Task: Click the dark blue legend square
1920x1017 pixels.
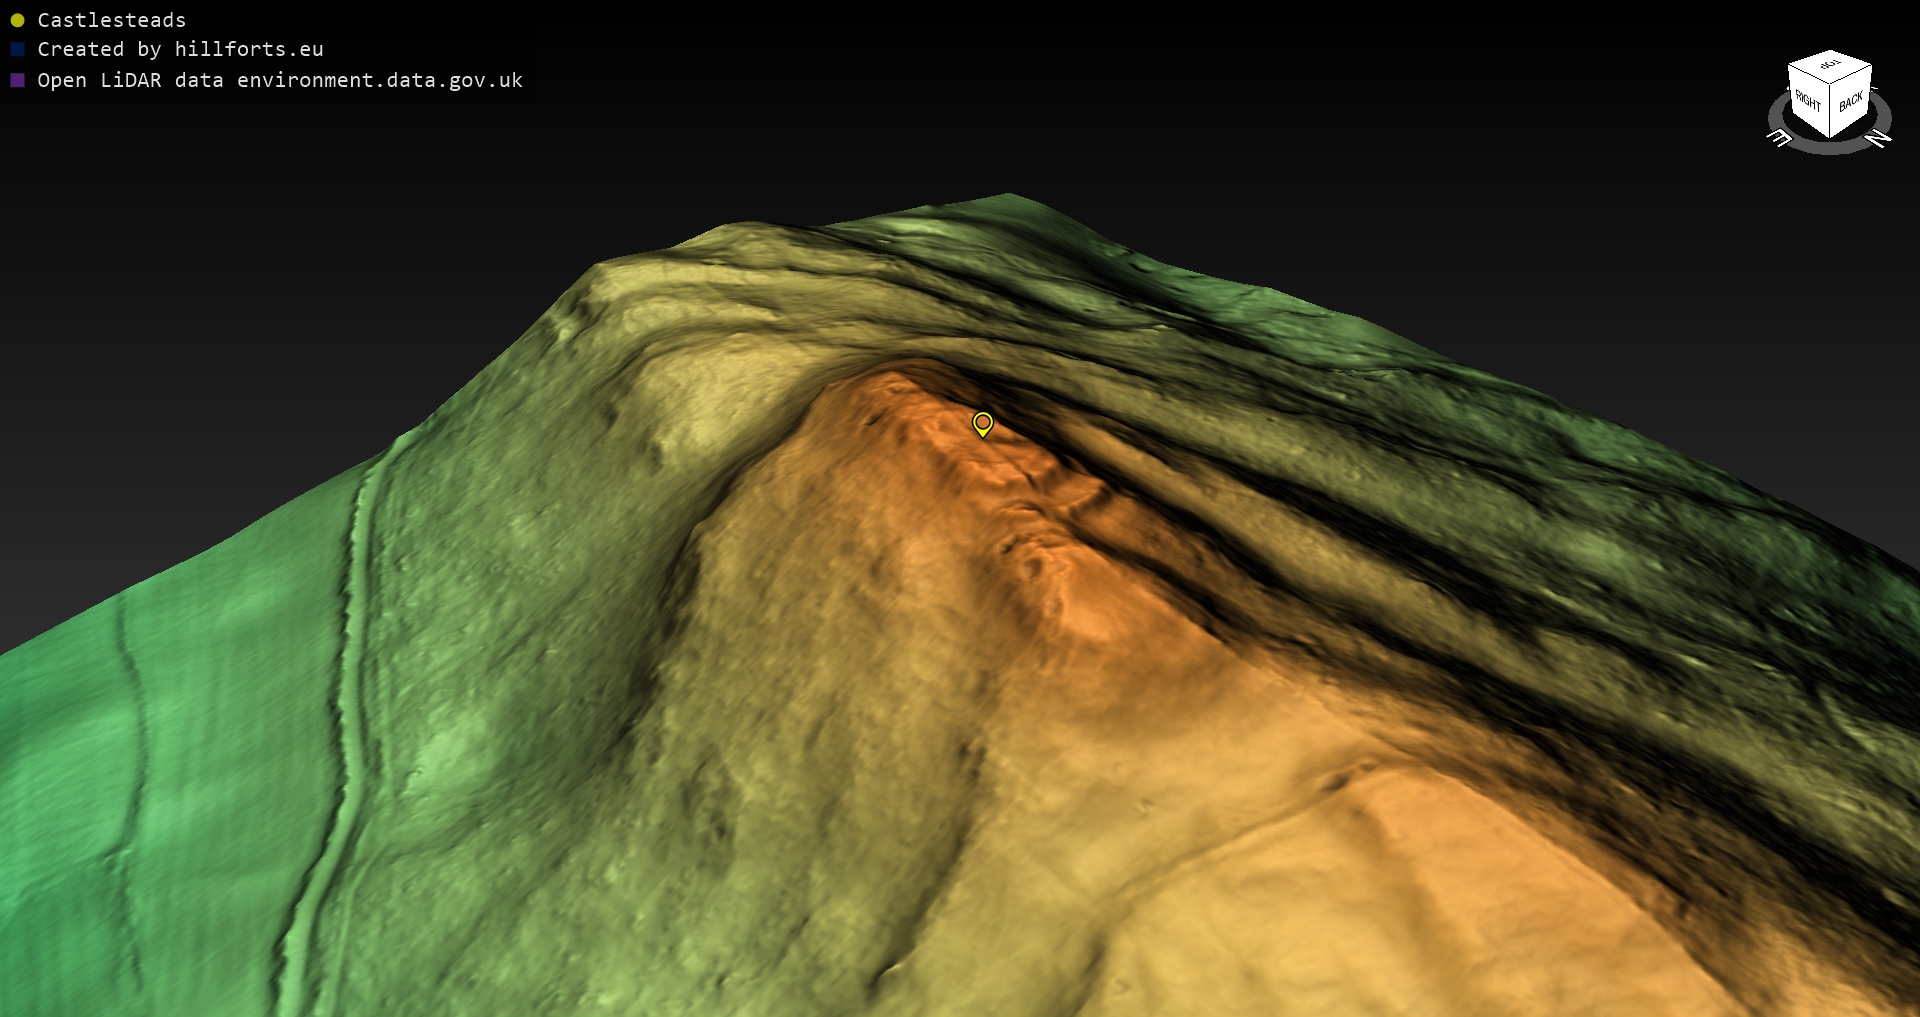Action: tap(17, 49)
